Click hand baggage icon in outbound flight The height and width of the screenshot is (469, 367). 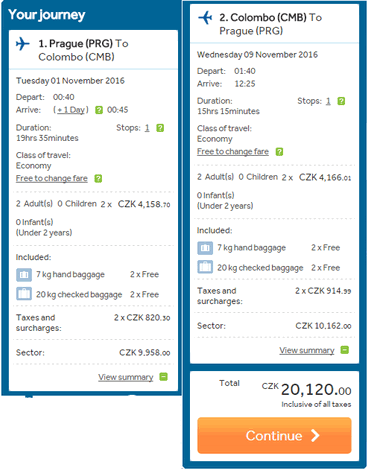coord(24,275)
